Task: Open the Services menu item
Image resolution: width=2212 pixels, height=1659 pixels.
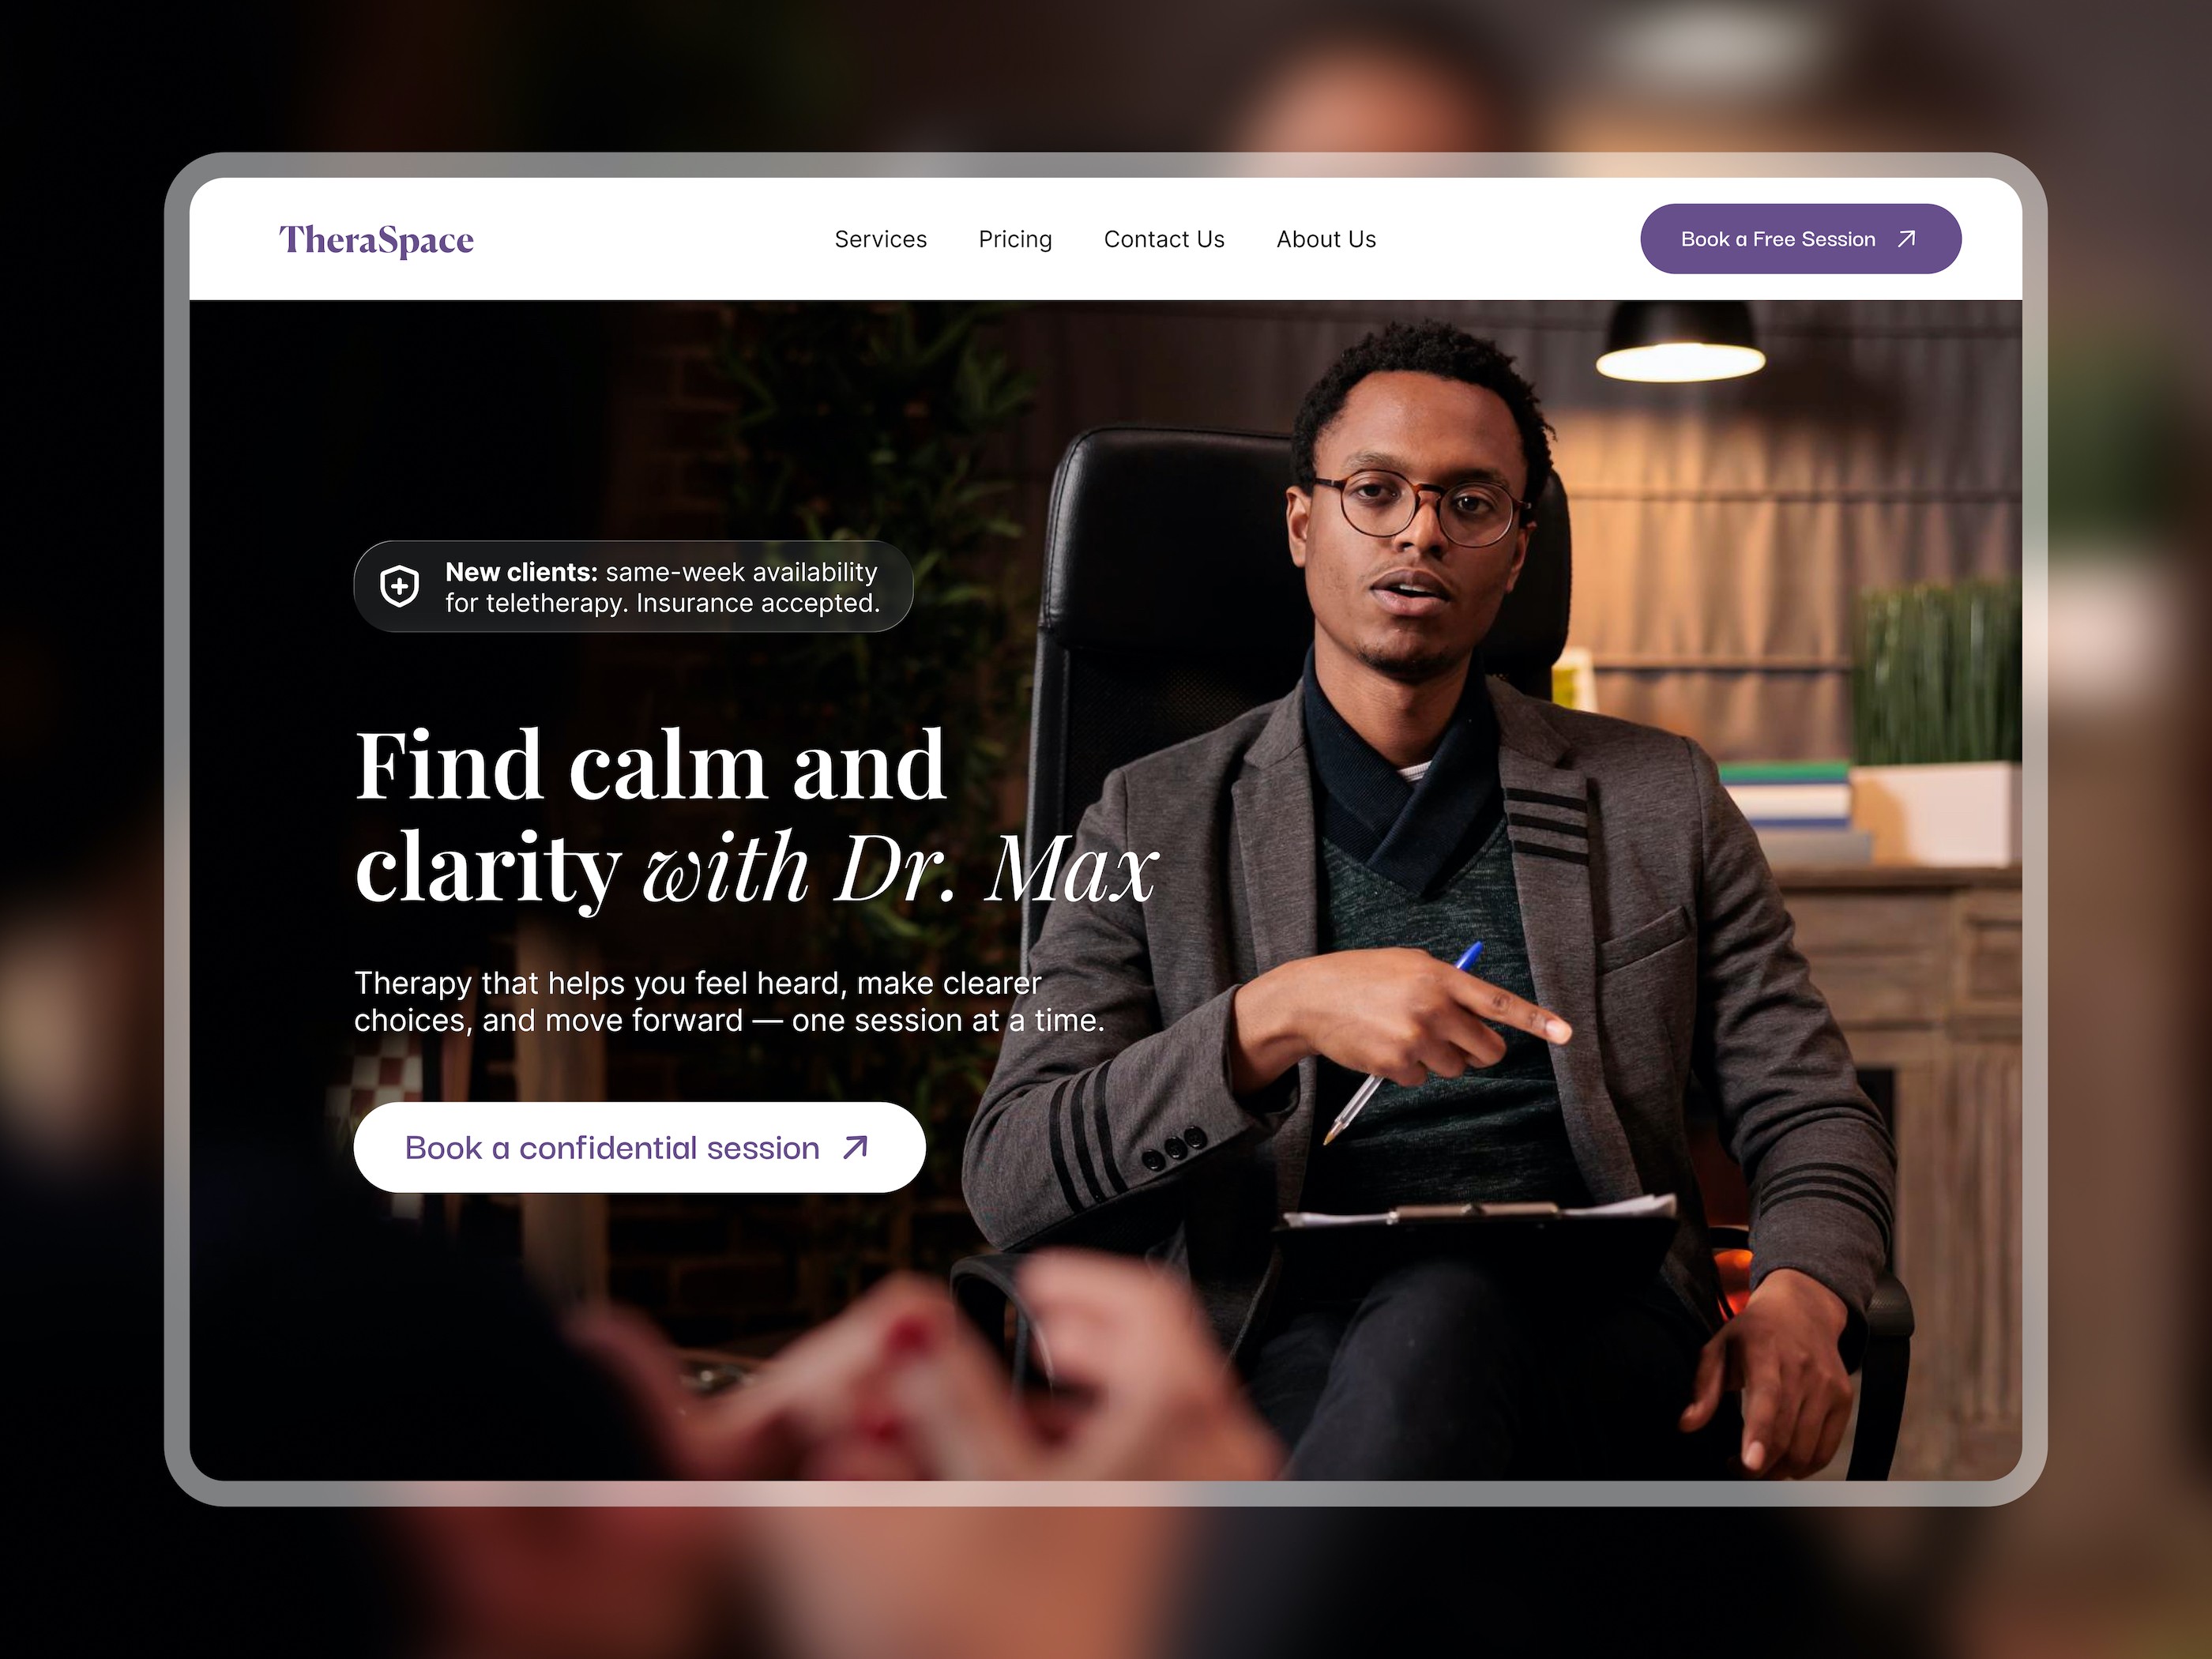Action: pyautogui.click(x=881, y=239)
